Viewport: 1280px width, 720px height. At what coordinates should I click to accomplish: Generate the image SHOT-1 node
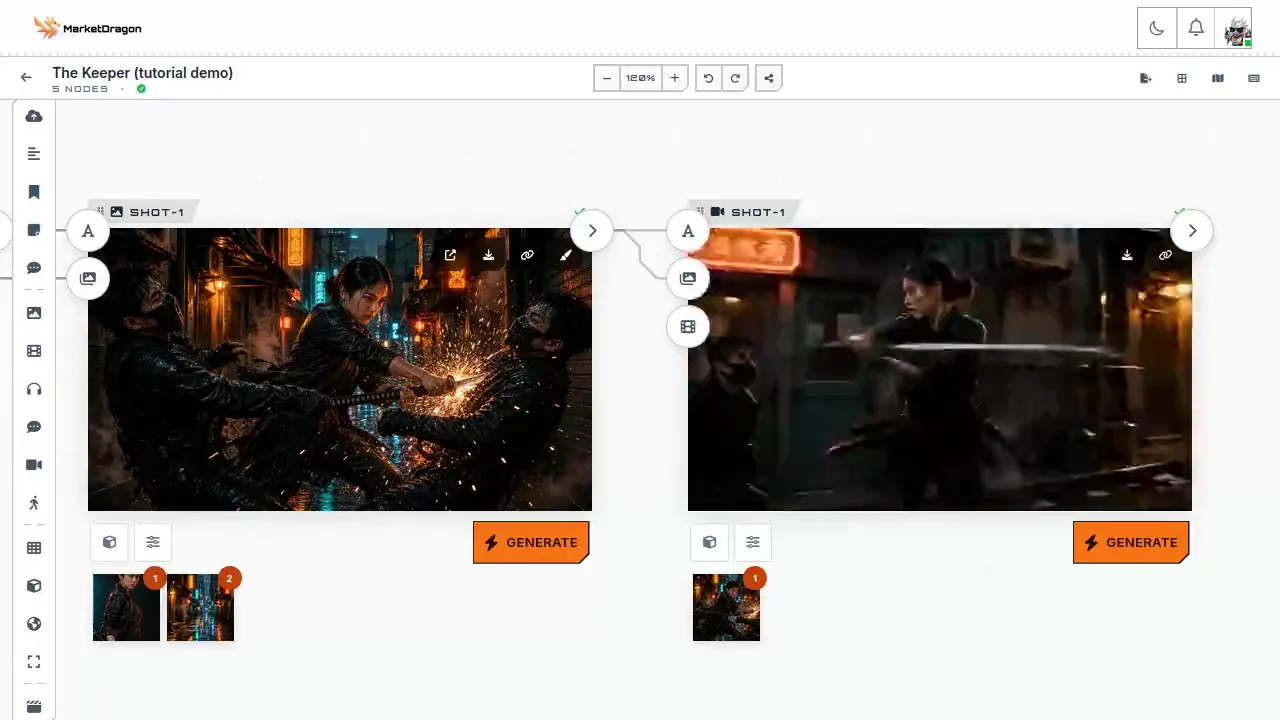point(531,542)
